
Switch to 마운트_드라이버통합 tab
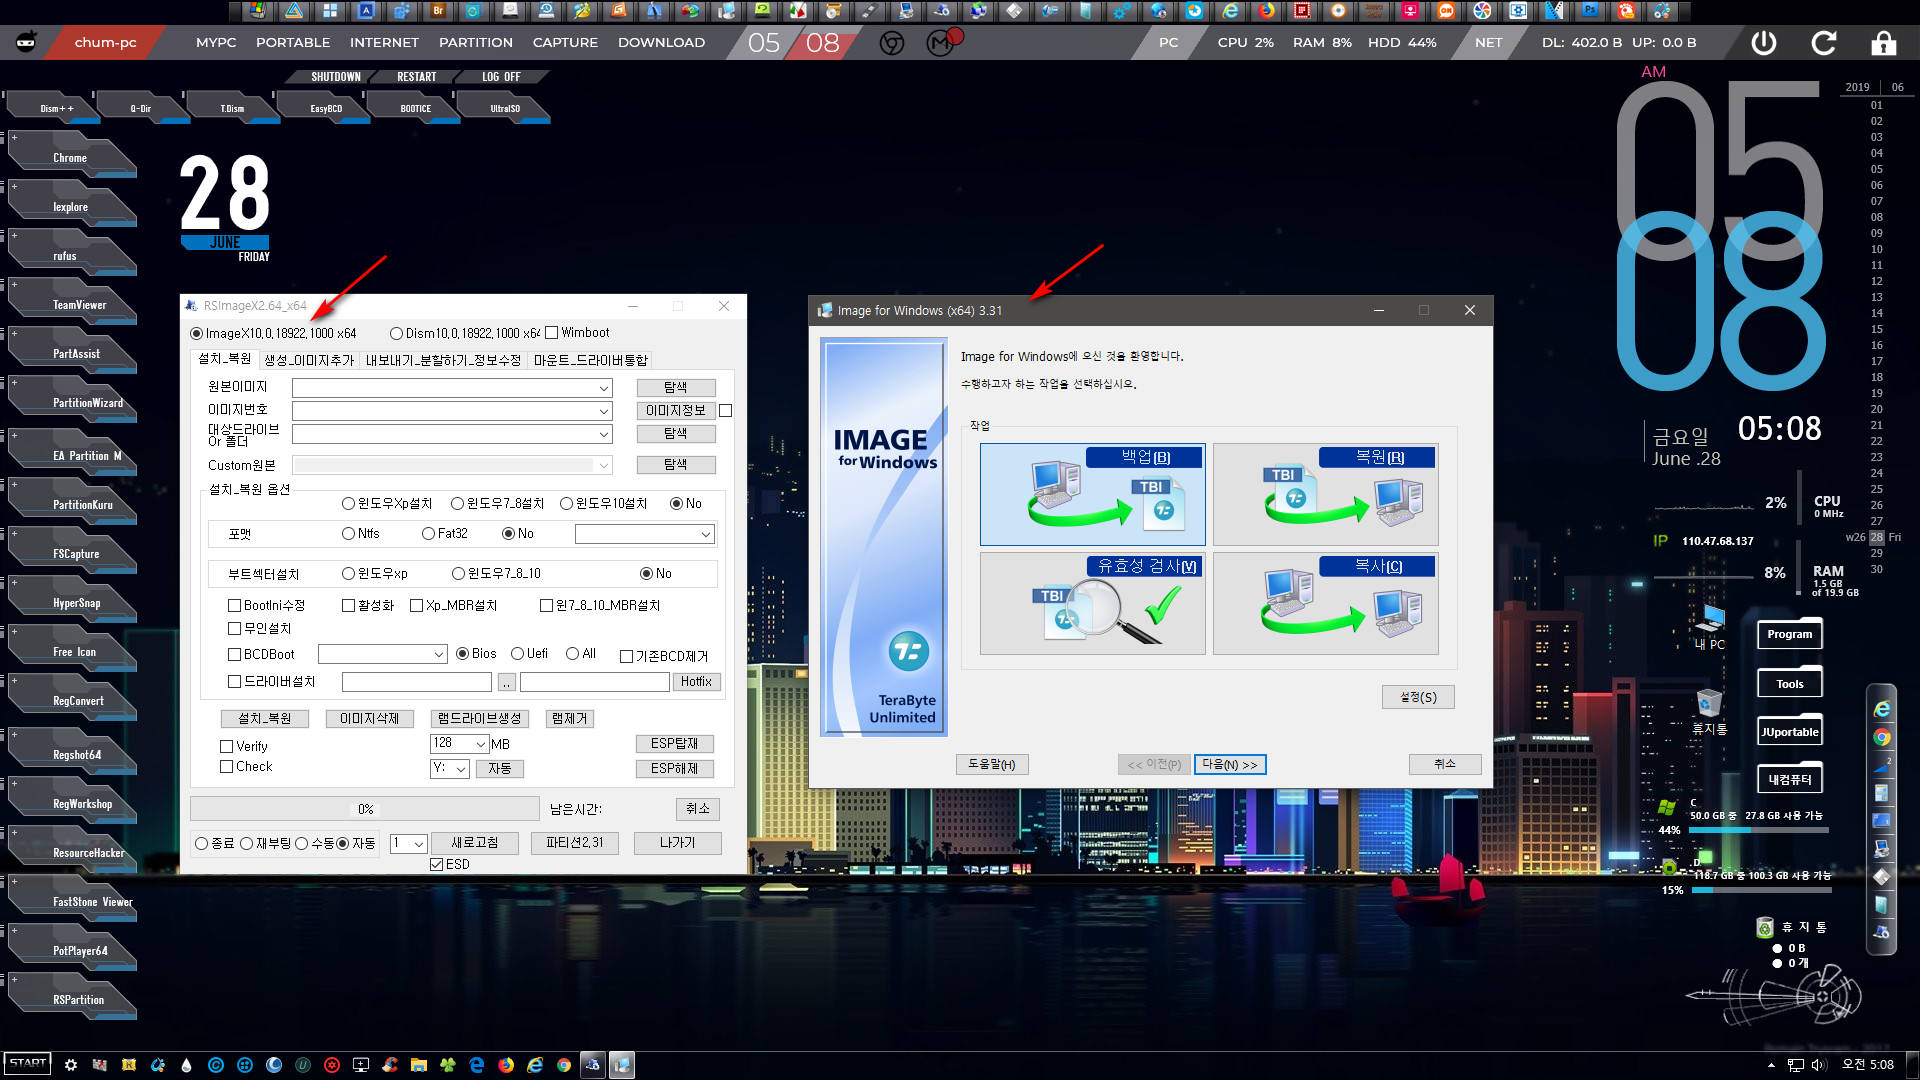[x=590, y=361]
